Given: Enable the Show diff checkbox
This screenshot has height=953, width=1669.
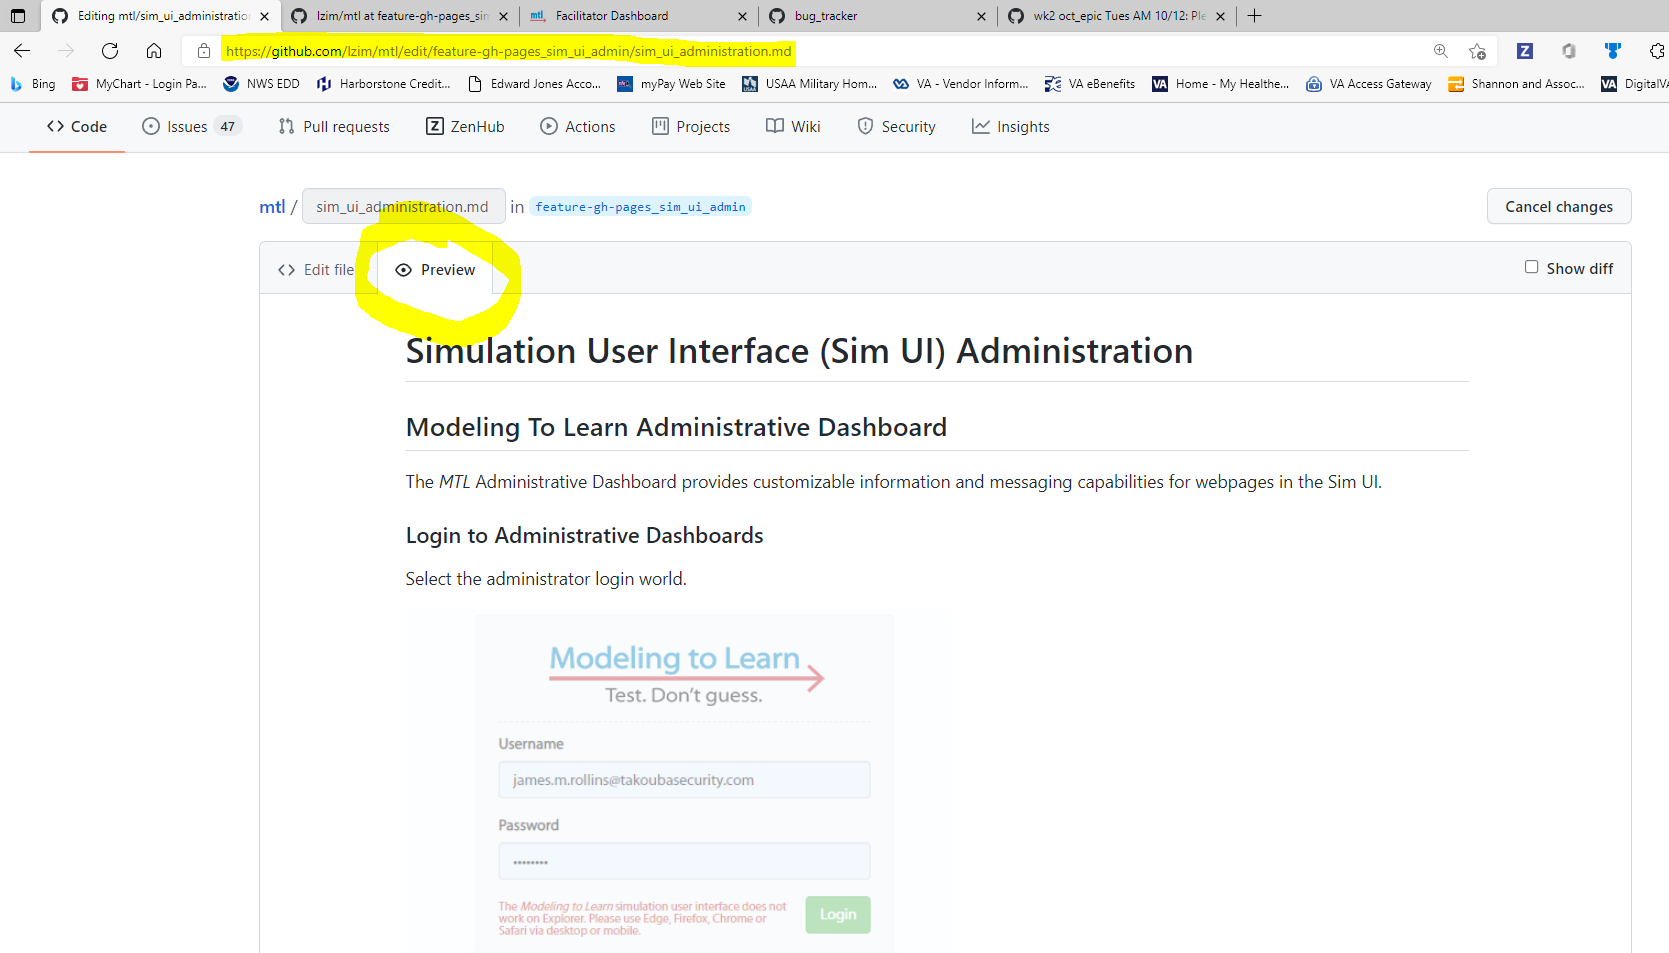Looking at the screenshot, I should coord(1531,266).
